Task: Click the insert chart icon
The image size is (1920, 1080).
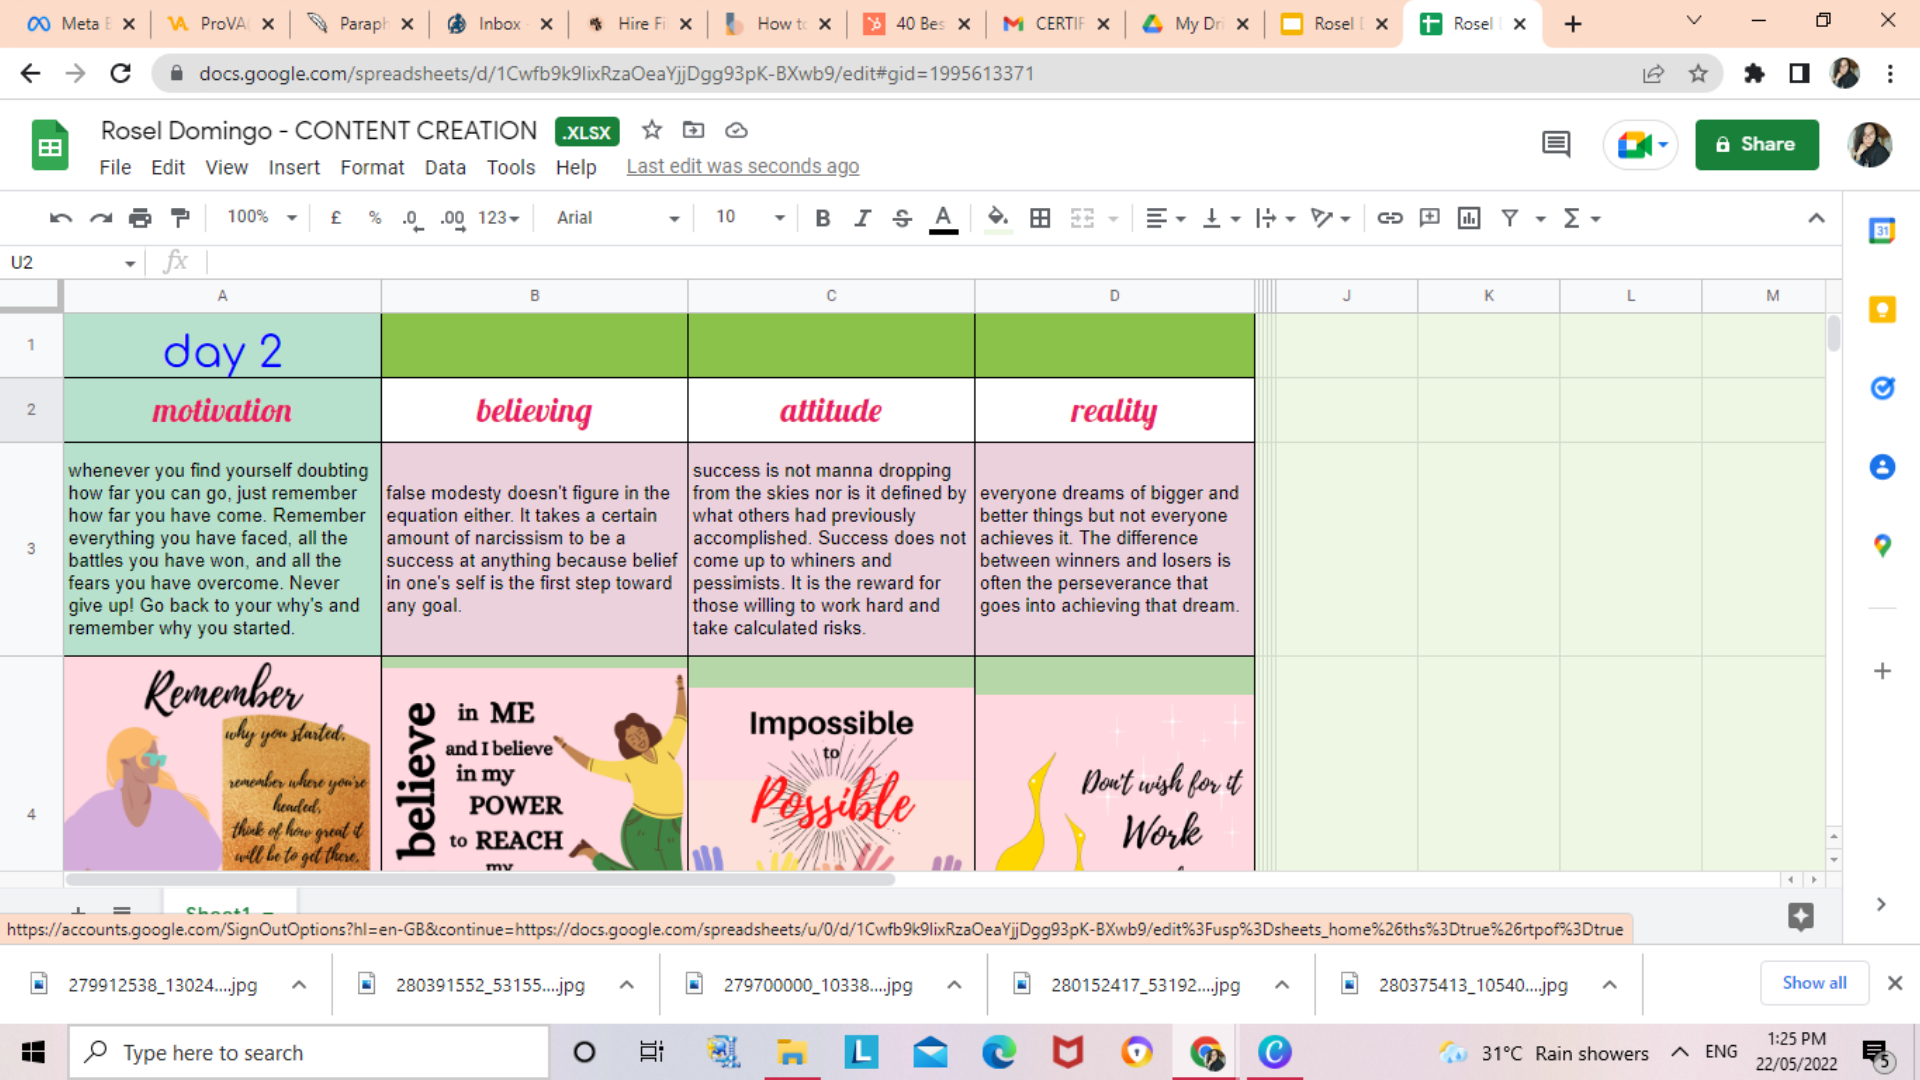Action: coord(1468,218)
